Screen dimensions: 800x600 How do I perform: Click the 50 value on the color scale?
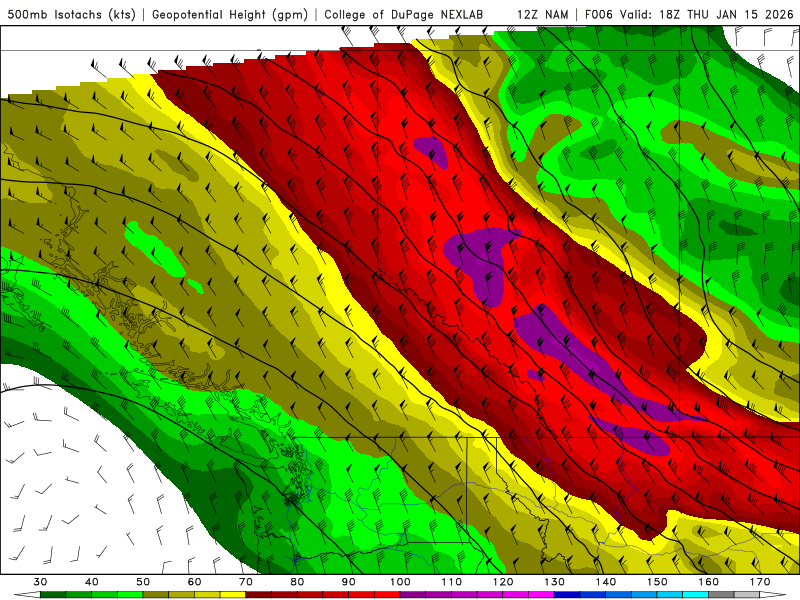tap(143, 582)
